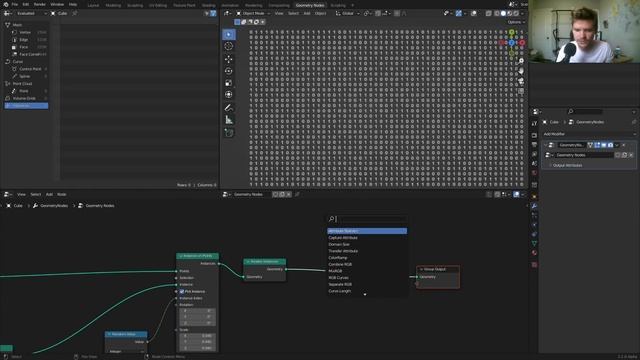Toggle Pick Instance checkbox on node
Image resolution: width=640 pixels, height=360 pixels.
[x=182, y=291]
